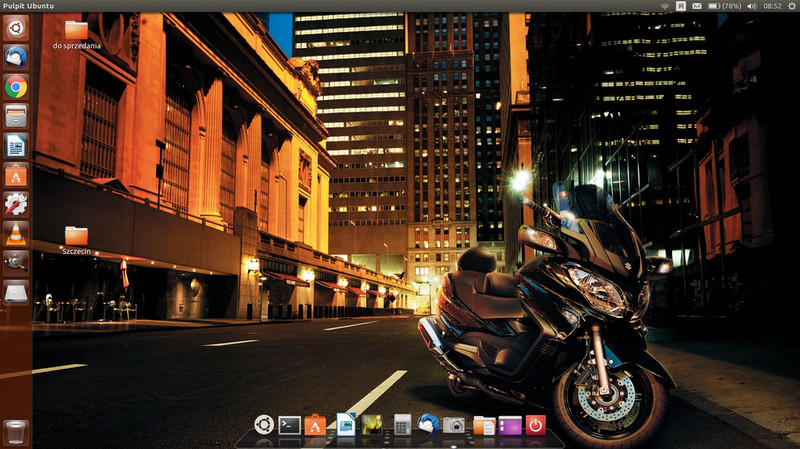Open LibreOffice Writer in the launcher
Image resolution: width=800 pixels, height=449 pixels.
point(15,146)
